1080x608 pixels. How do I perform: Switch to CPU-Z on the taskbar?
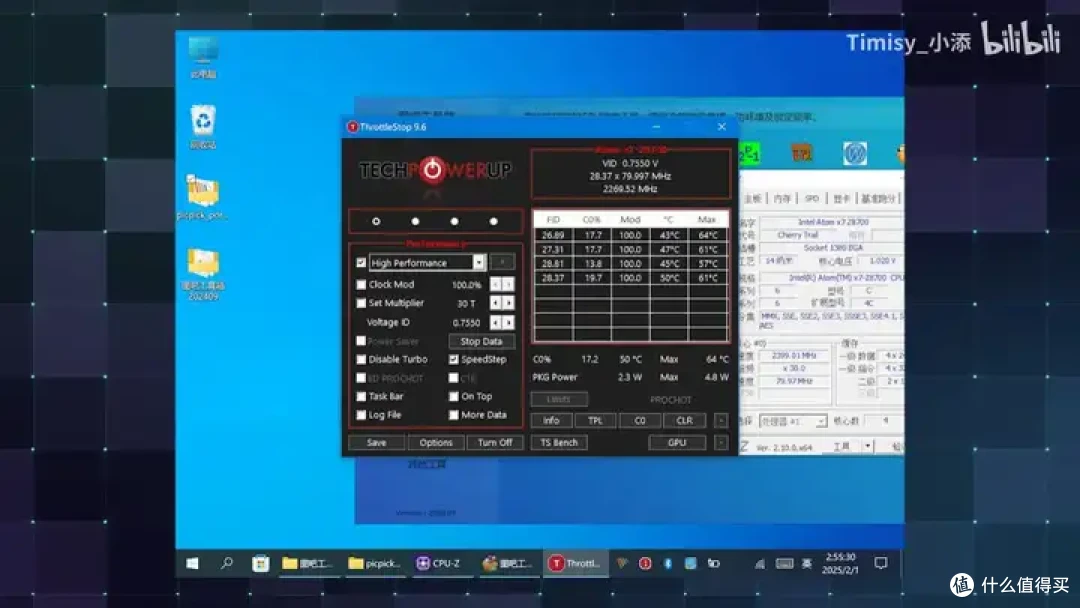(x=439, y=563)
